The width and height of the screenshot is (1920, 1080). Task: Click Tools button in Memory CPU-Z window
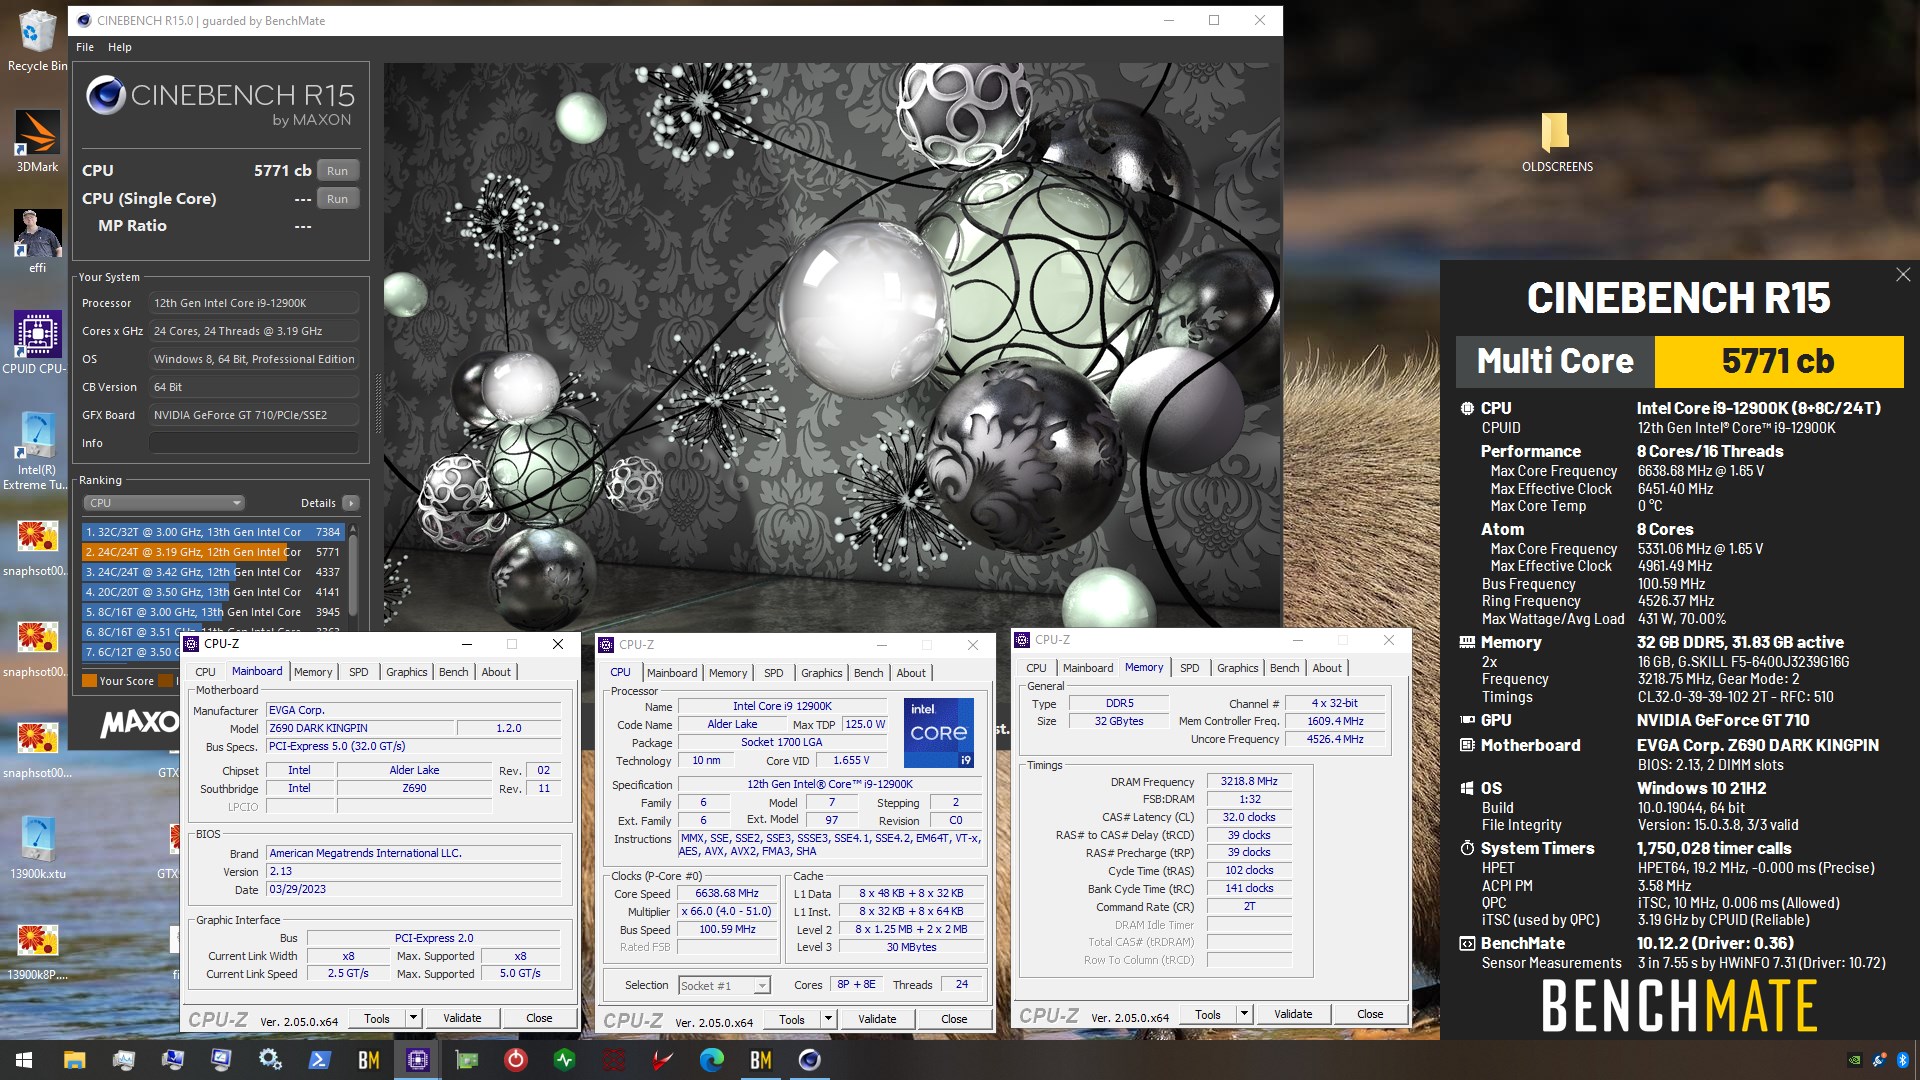coord(1208,1014)
